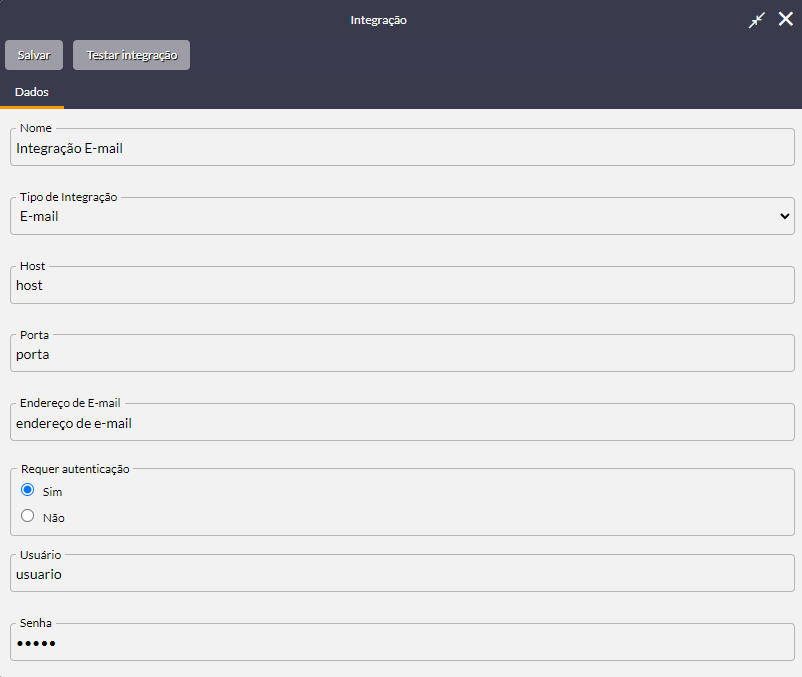Select the Sim radio button
The height and width of the screenshot is (677, 802).
pos(28,490)
